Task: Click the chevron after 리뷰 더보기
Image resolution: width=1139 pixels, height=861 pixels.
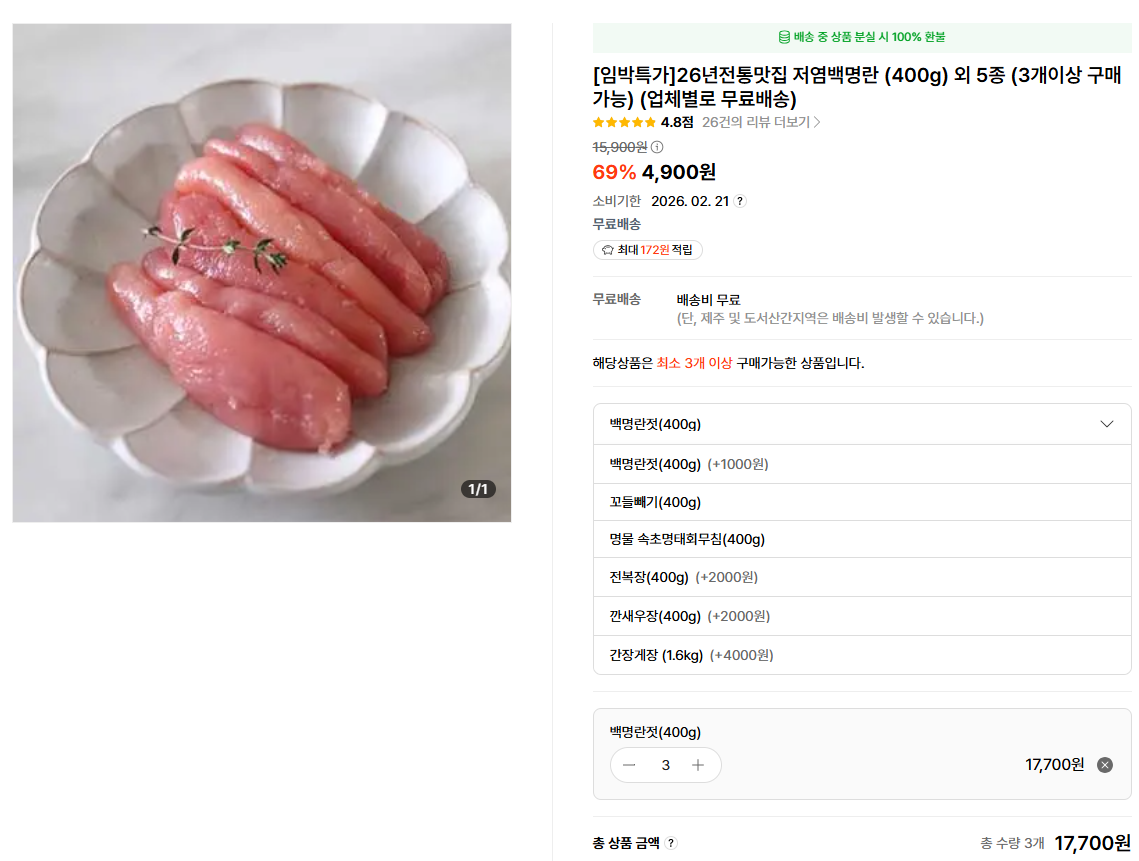Action: [x=817, y=122]
